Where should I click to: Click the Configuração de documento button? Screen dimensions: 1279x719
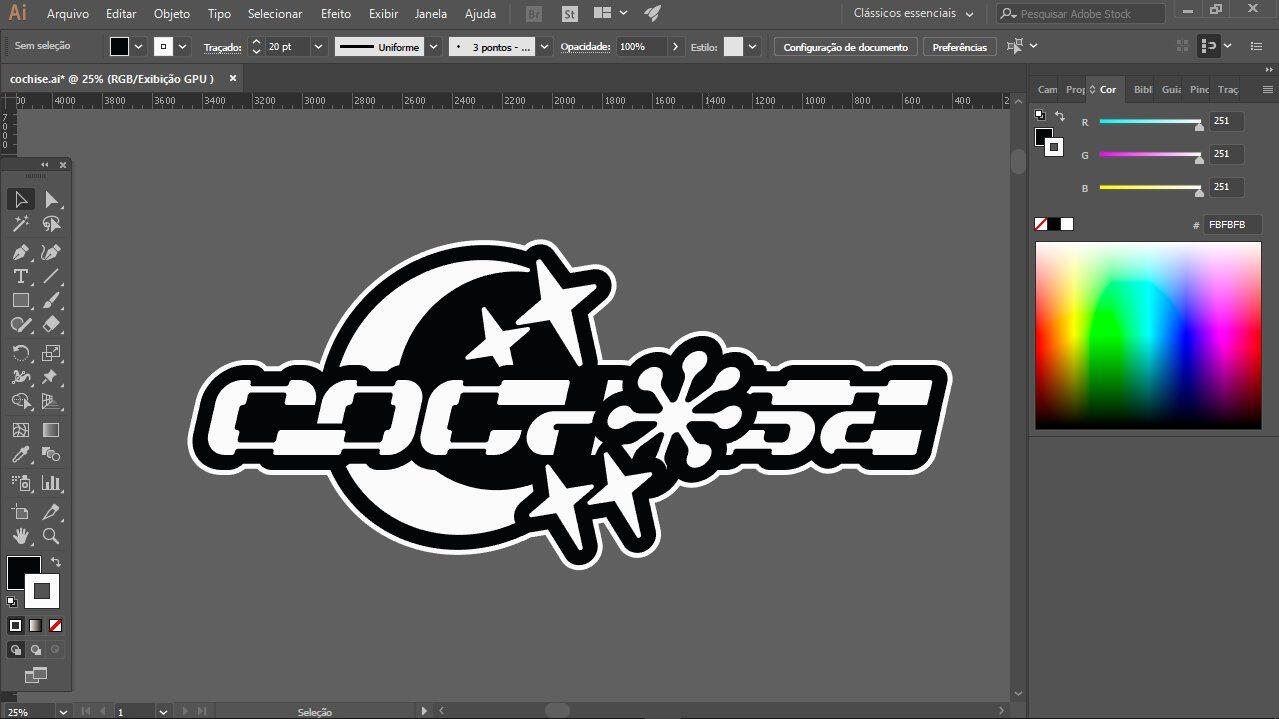[845, 47]
